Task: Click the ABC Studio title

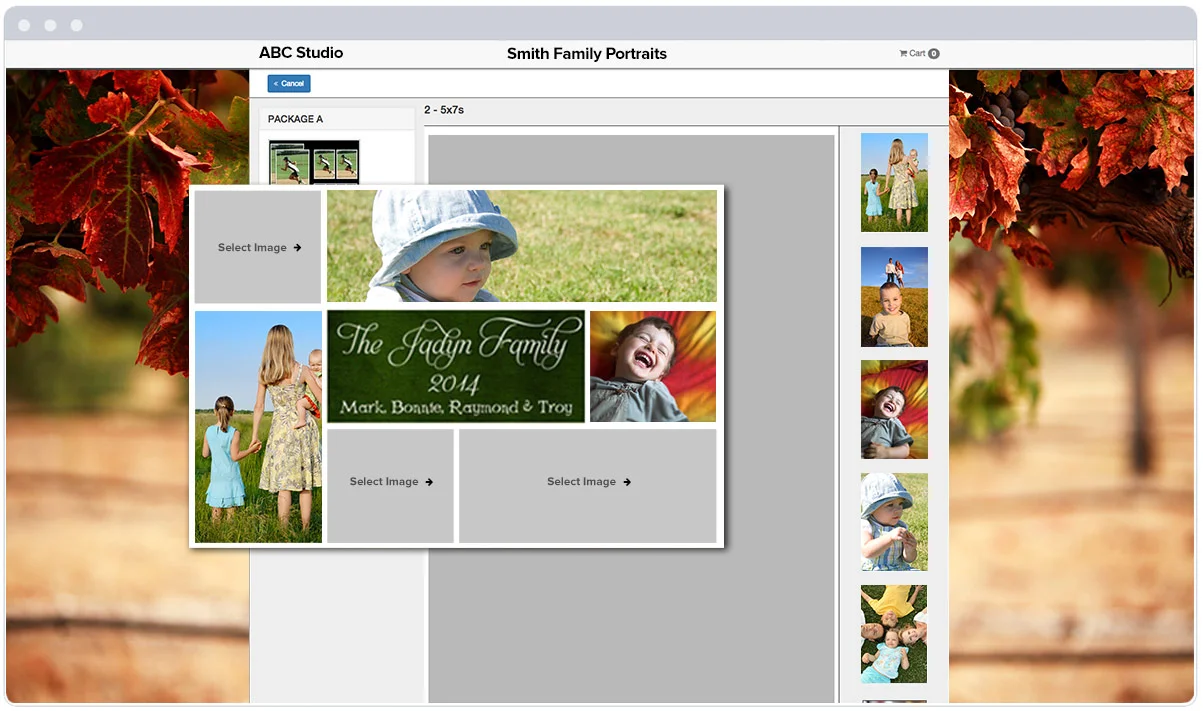Action: [301, 53]
